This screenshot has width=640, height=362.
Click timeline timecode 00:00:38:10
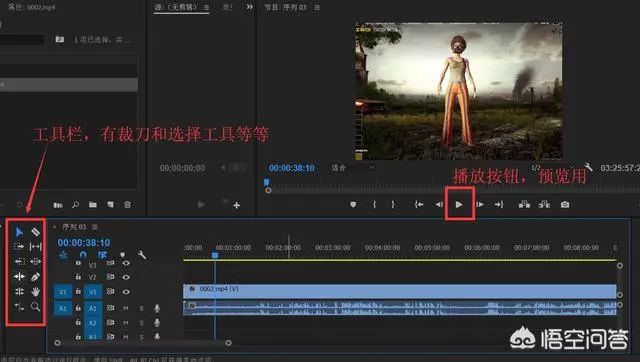[x=84, y=243]
